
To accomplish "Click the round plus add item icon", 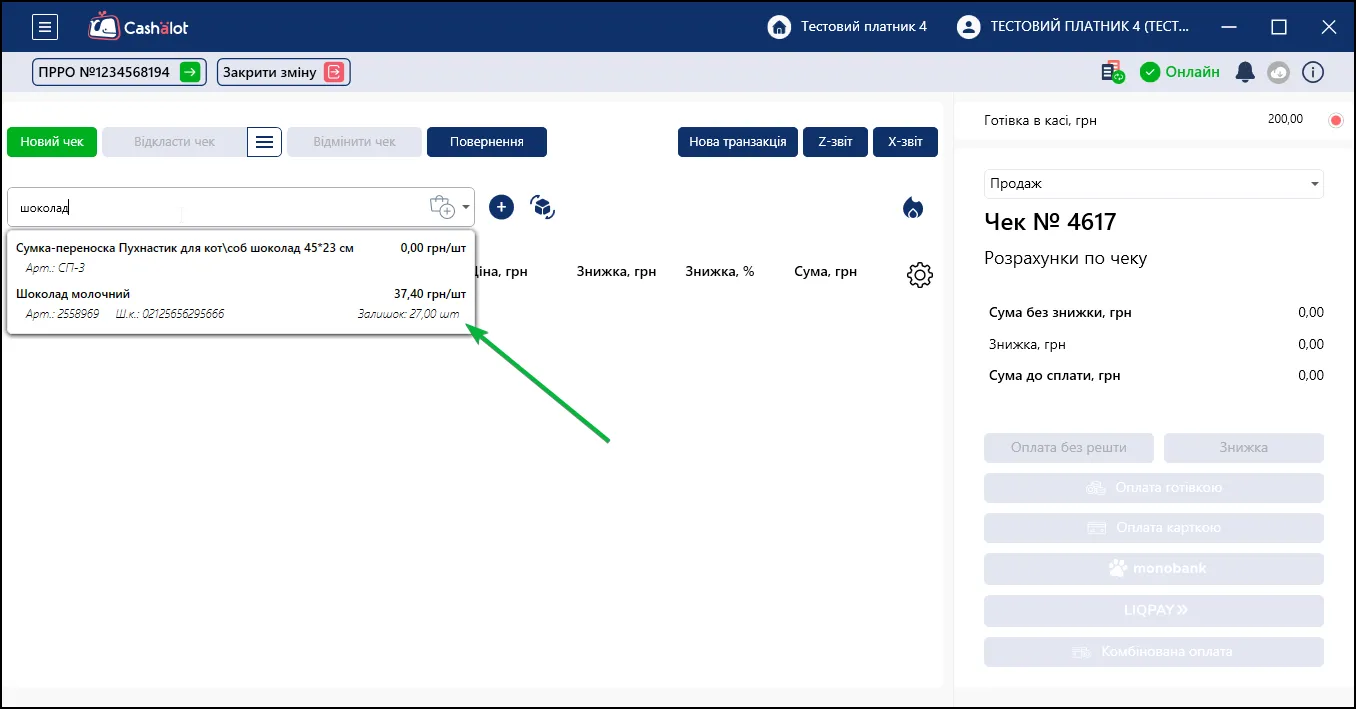I will (x=501, y=207).
